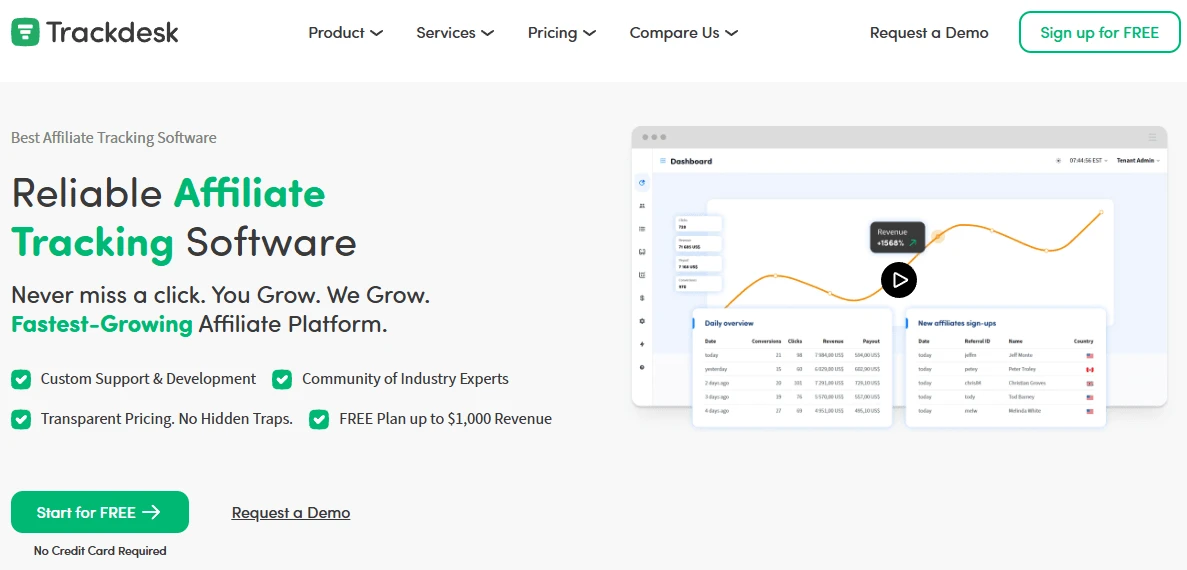Click the Daily overview heading

point(728,323)
